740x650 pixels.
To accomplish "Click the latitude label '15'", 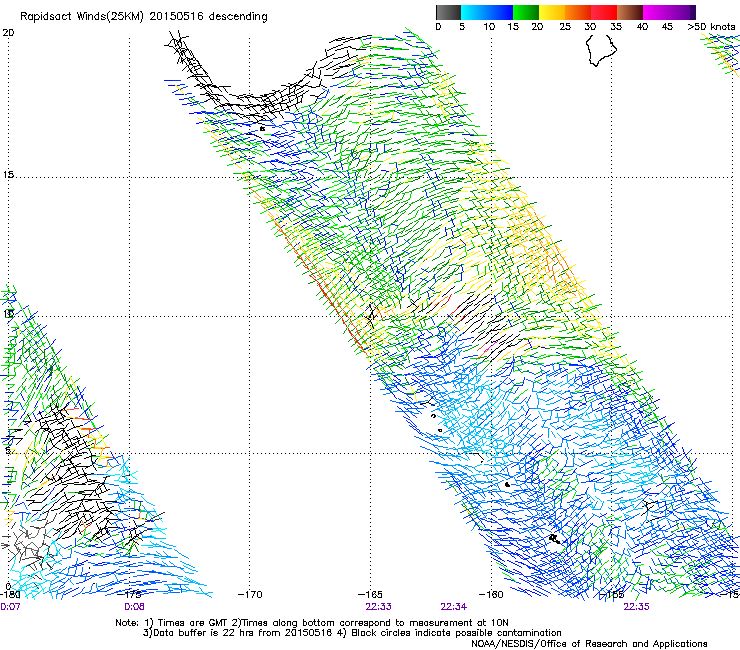I will coord(8,175).
